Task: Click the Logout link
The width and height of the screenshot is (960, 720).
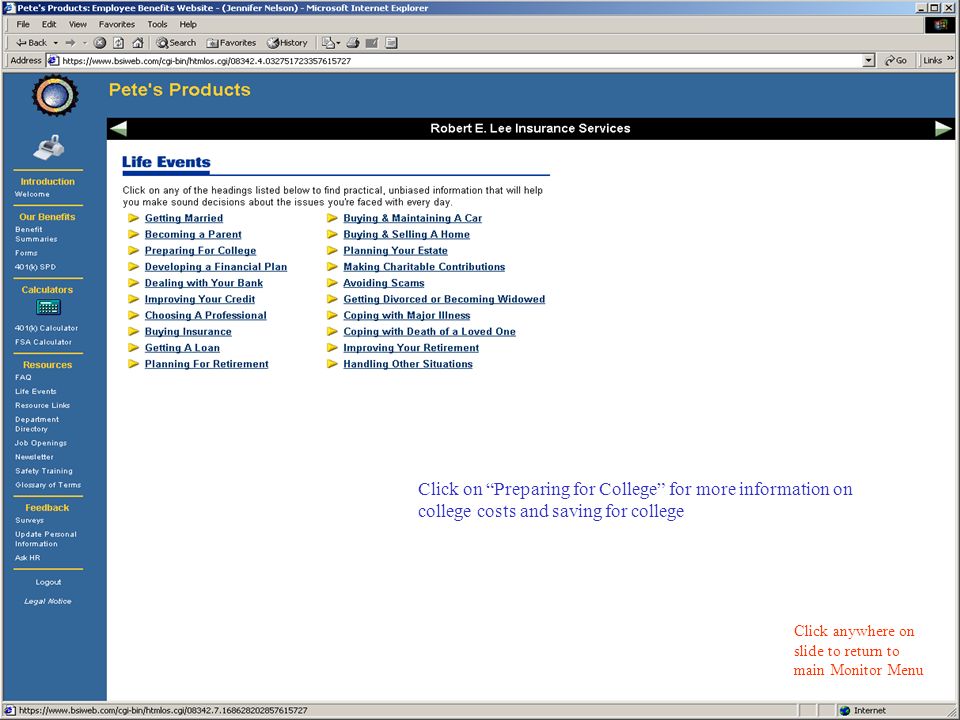Action: point(48,582)
